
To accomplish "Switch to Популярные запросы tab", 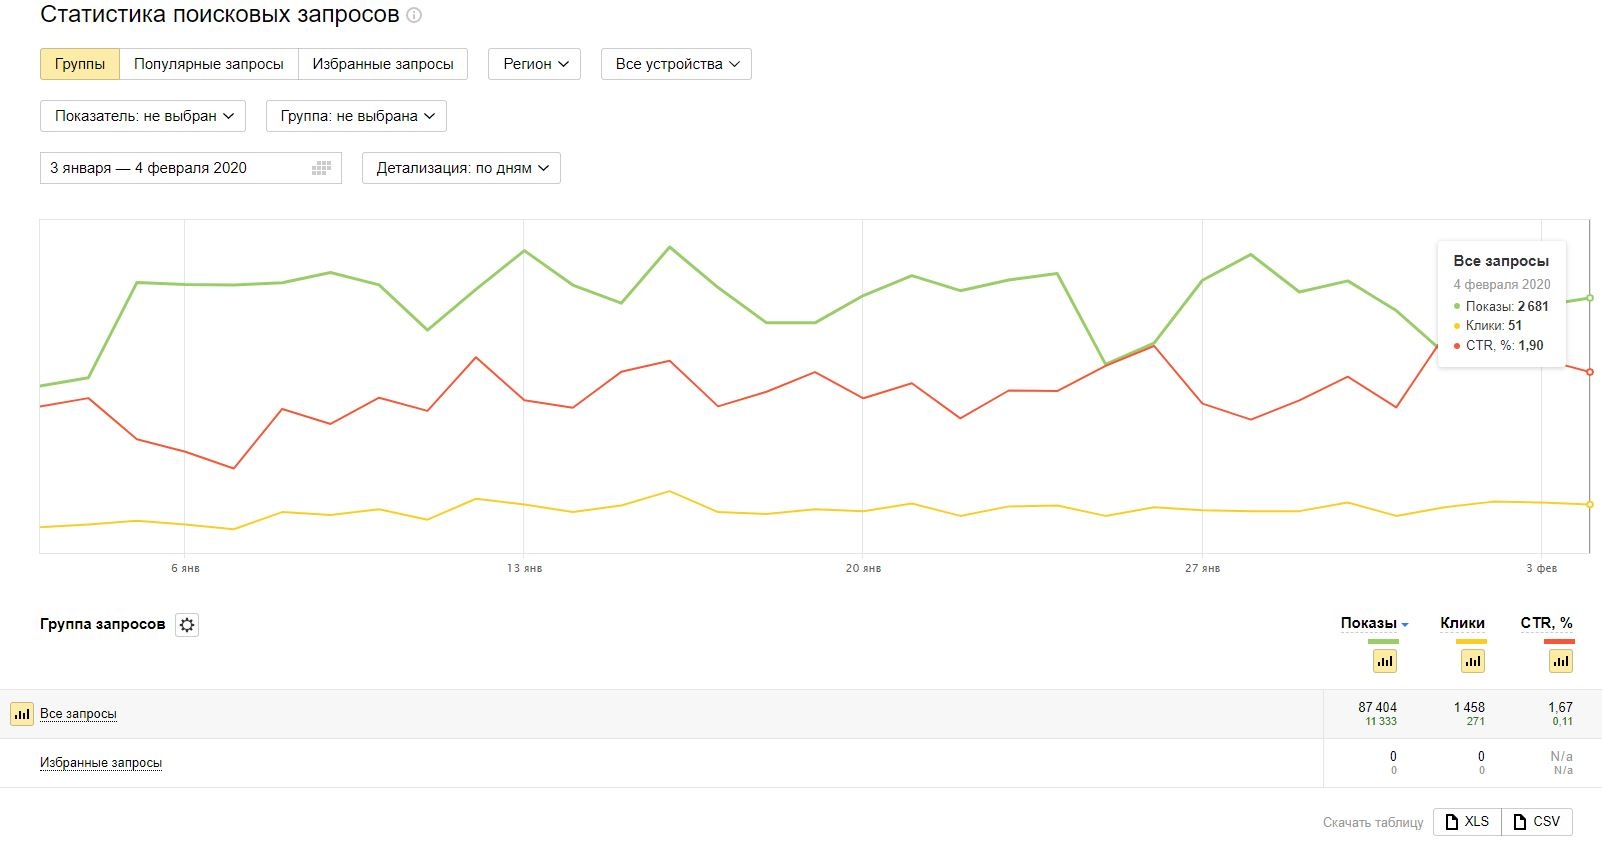I will pos(209,64).
